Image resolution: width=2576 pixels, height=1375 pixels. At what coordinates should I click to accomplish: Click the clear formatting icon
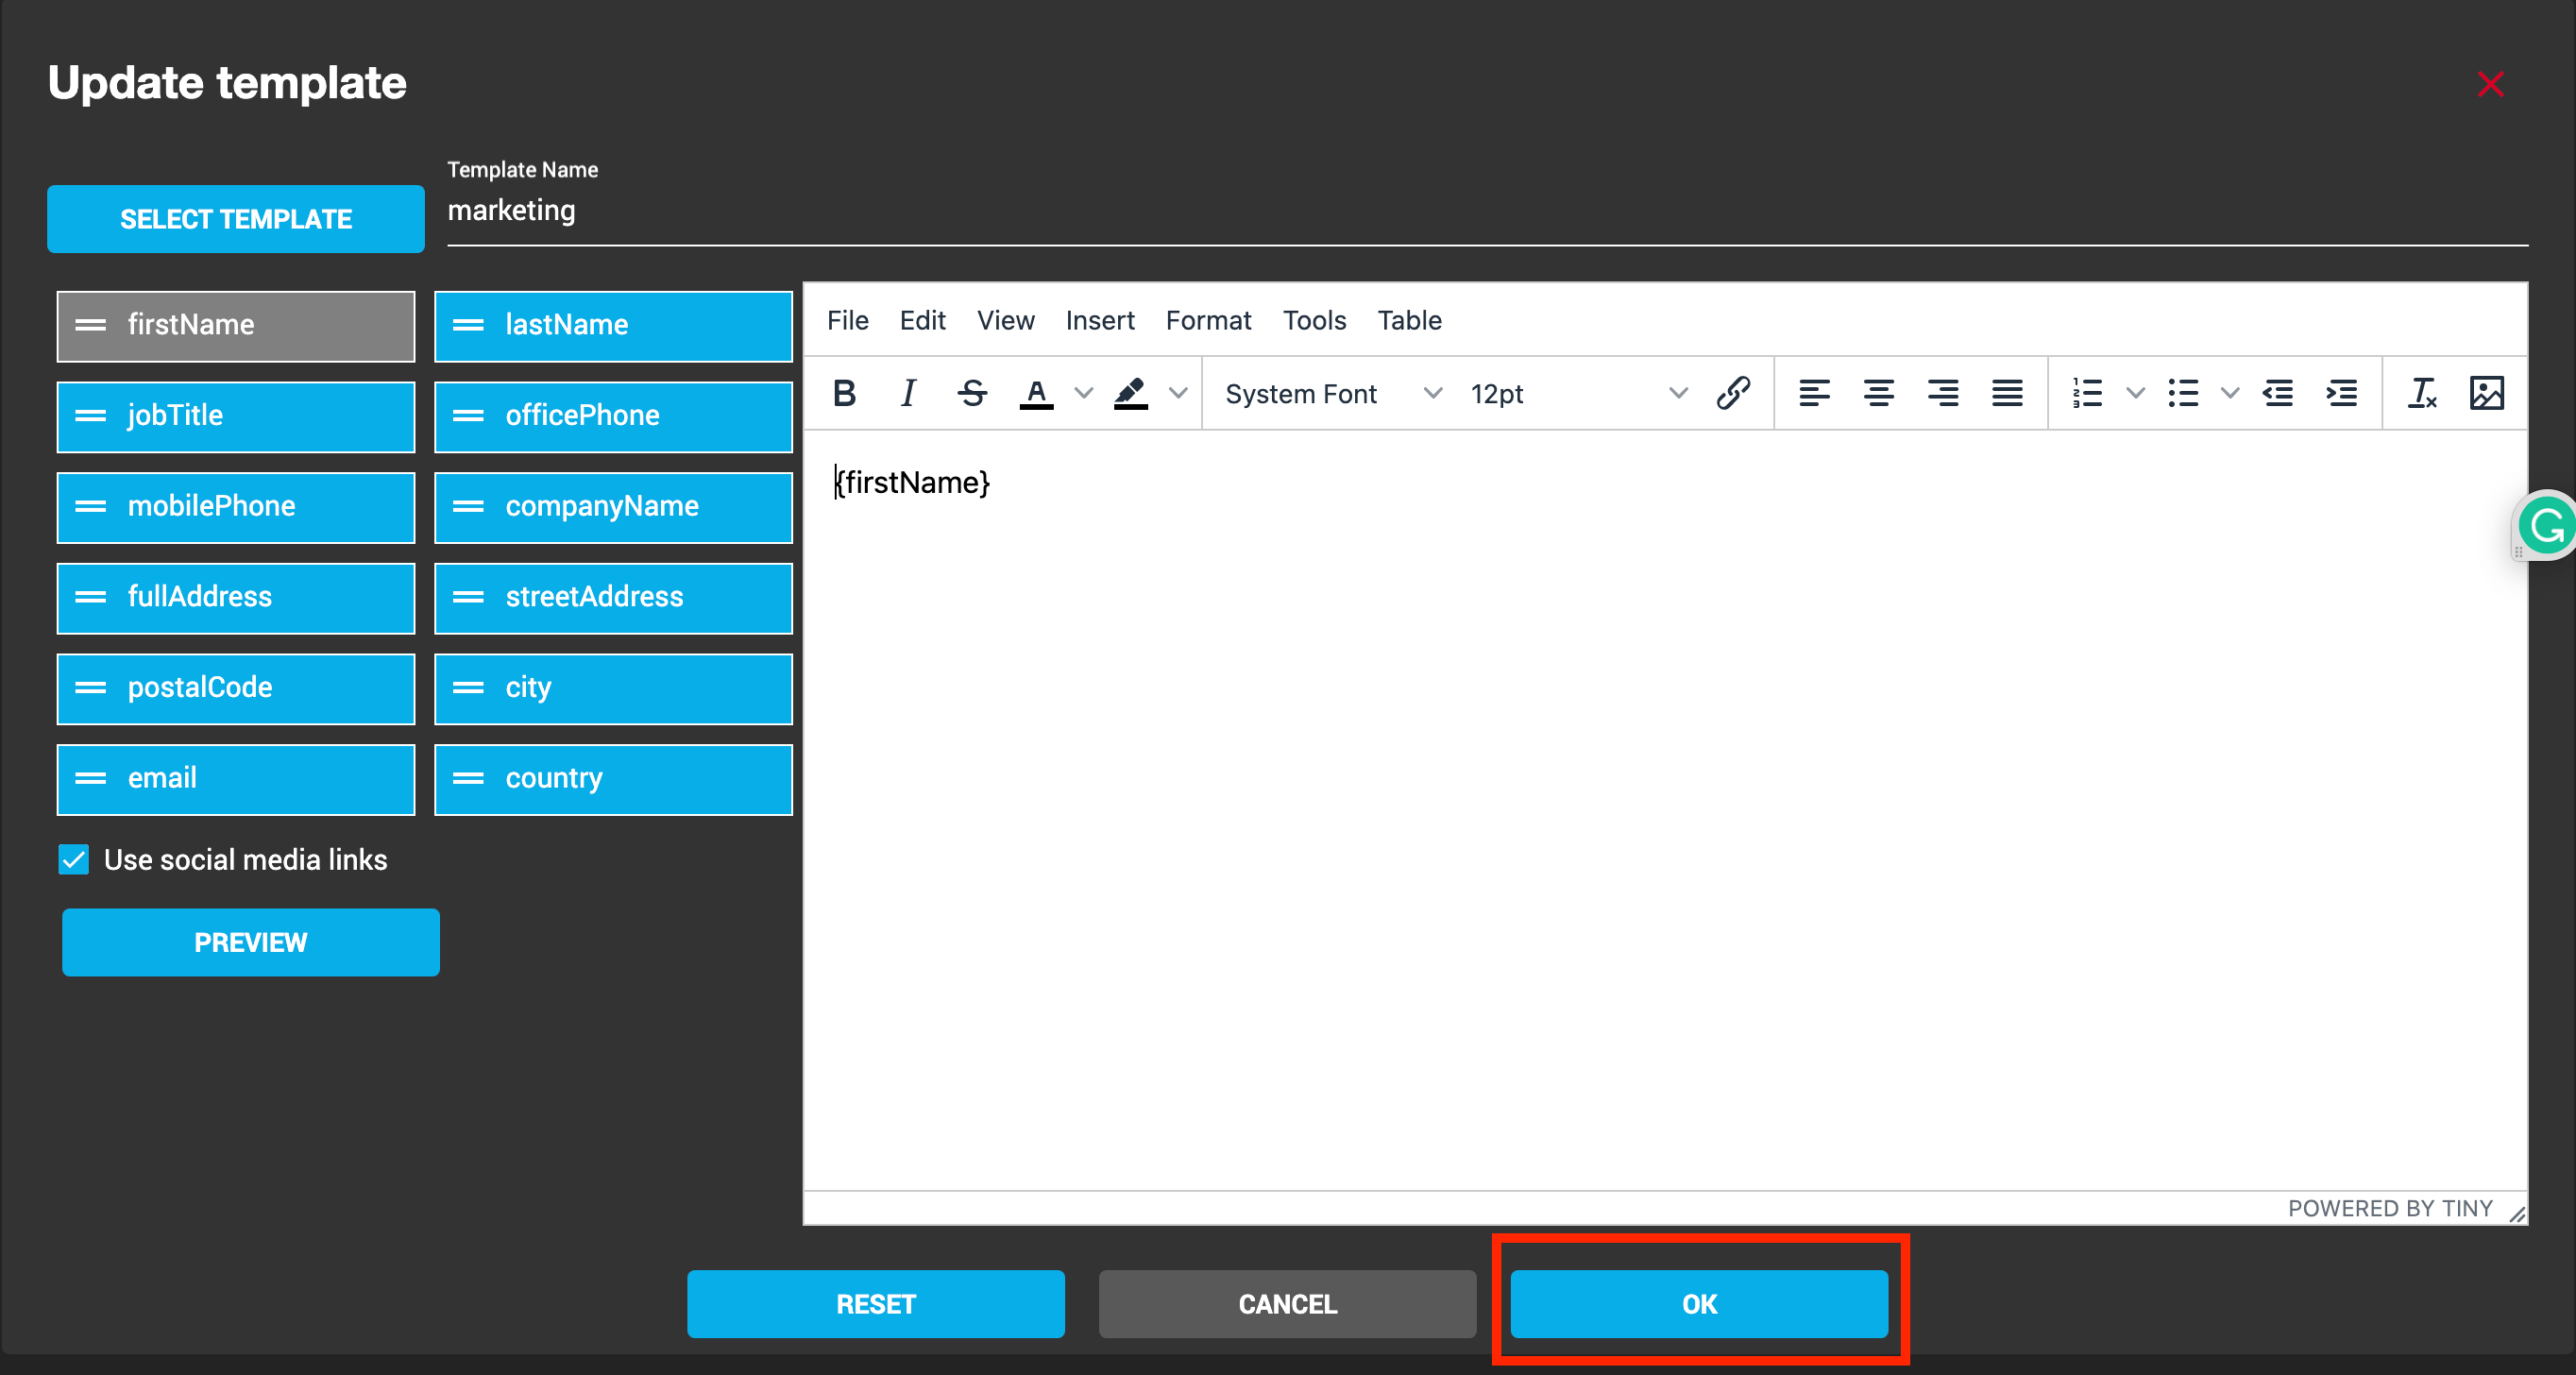tap(2422, 393)
